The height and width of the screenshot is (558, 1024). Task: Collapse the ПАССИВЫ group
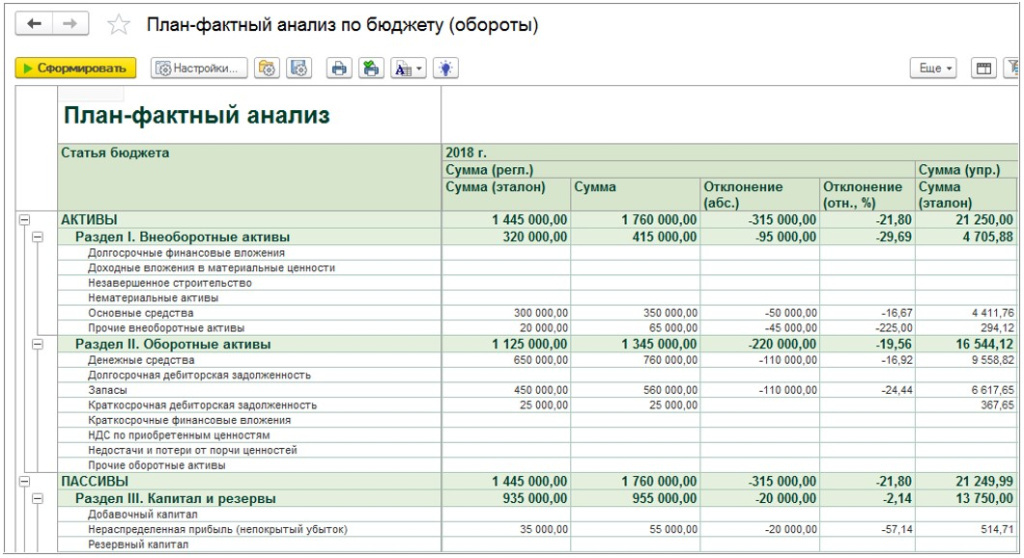(x=24, y=481)
